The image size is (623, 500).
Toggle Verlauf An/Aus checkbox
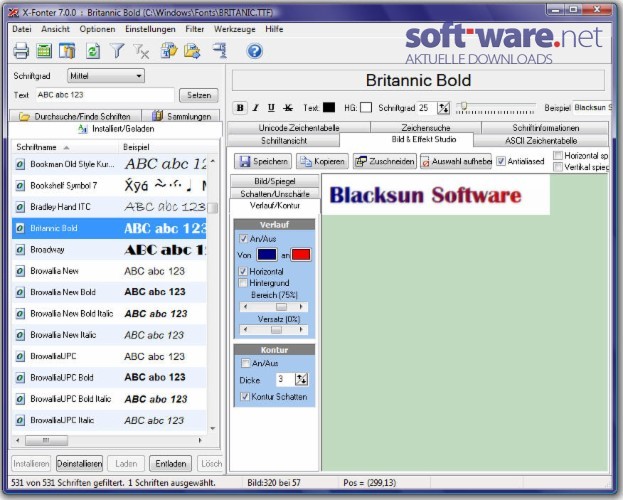(243, 238)
